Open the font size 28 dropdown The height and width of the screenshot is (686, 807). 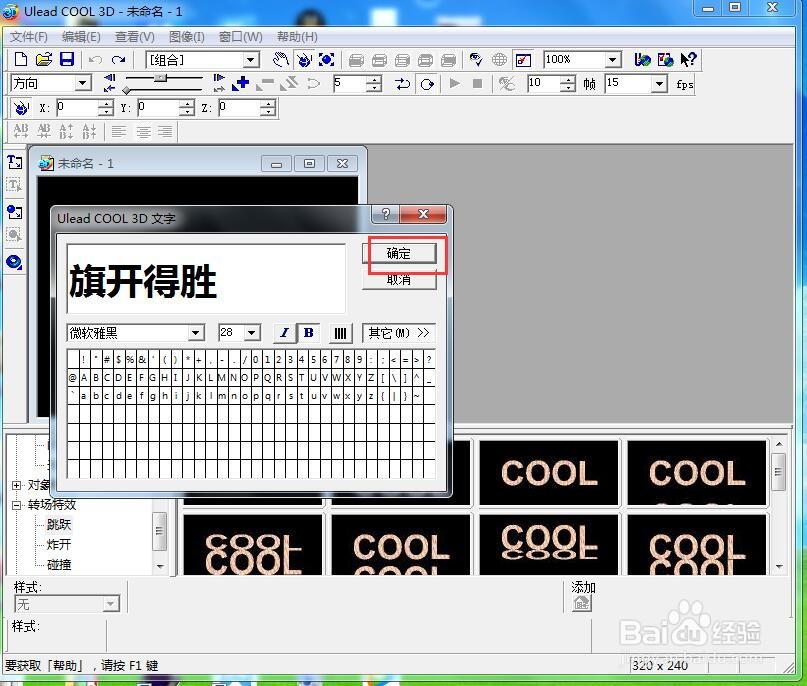252,333
